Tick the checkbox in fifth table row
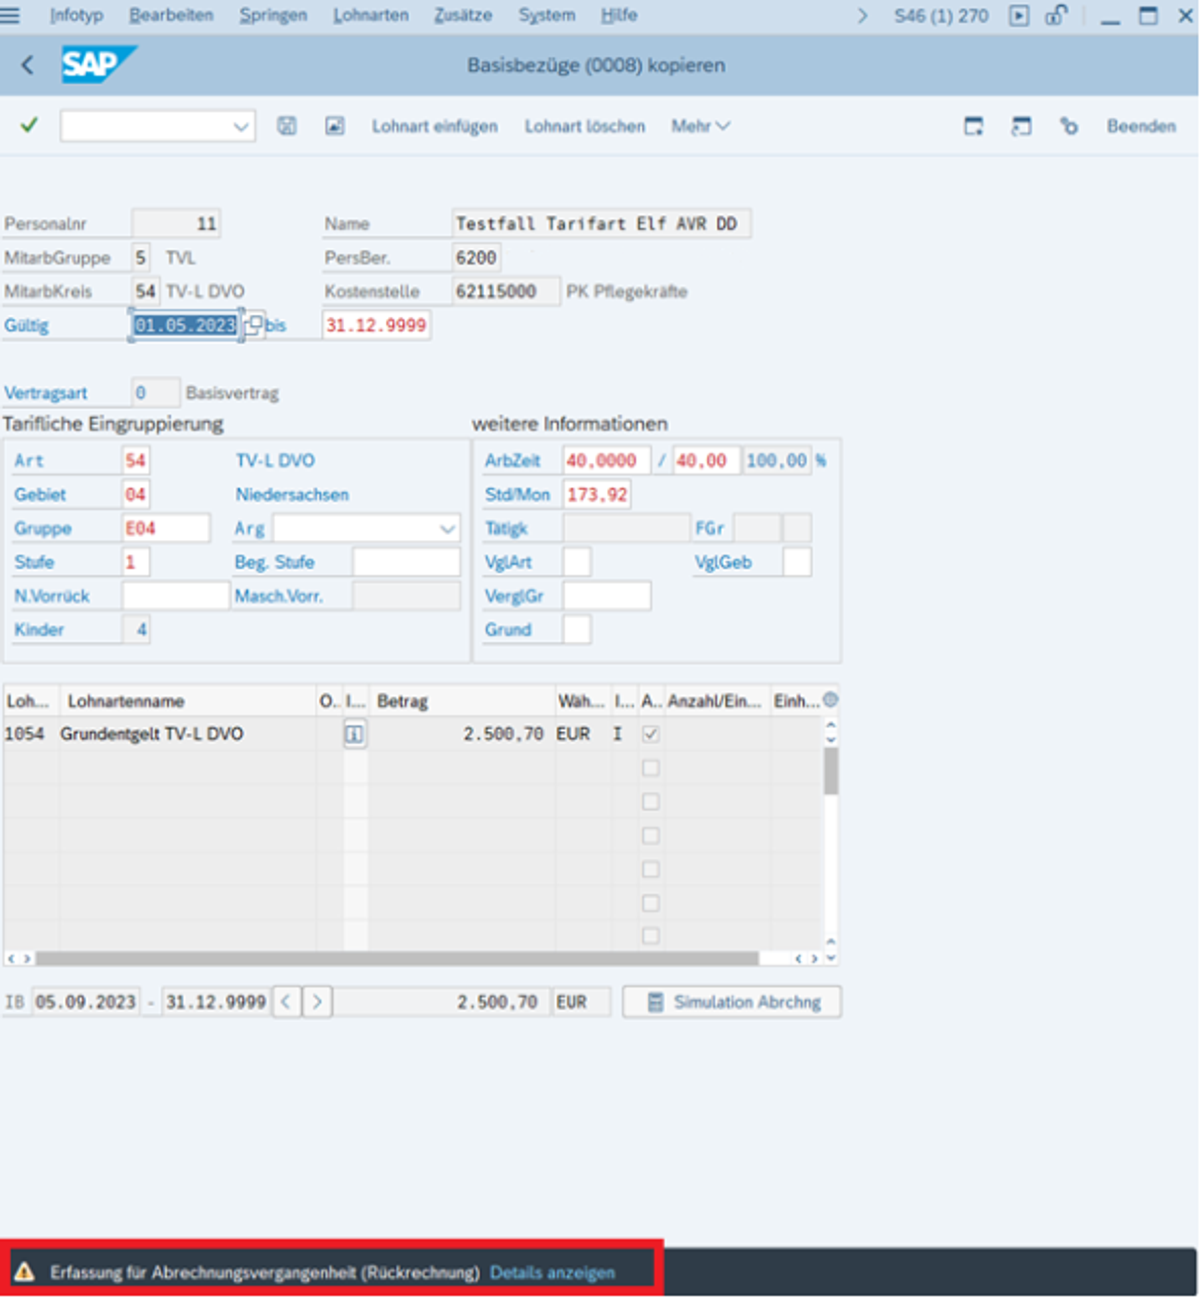Image resolution: width=1200 pixels, height=1299 pixels. click(x=651, y=869)
